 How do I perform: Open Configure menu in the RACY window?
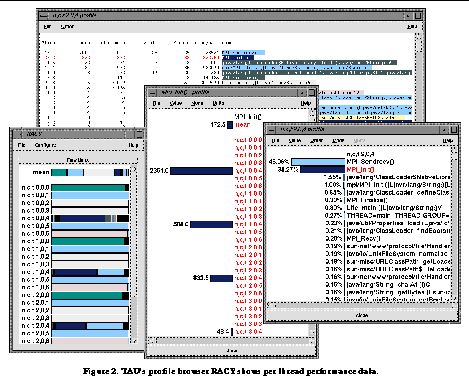point(46,145)
